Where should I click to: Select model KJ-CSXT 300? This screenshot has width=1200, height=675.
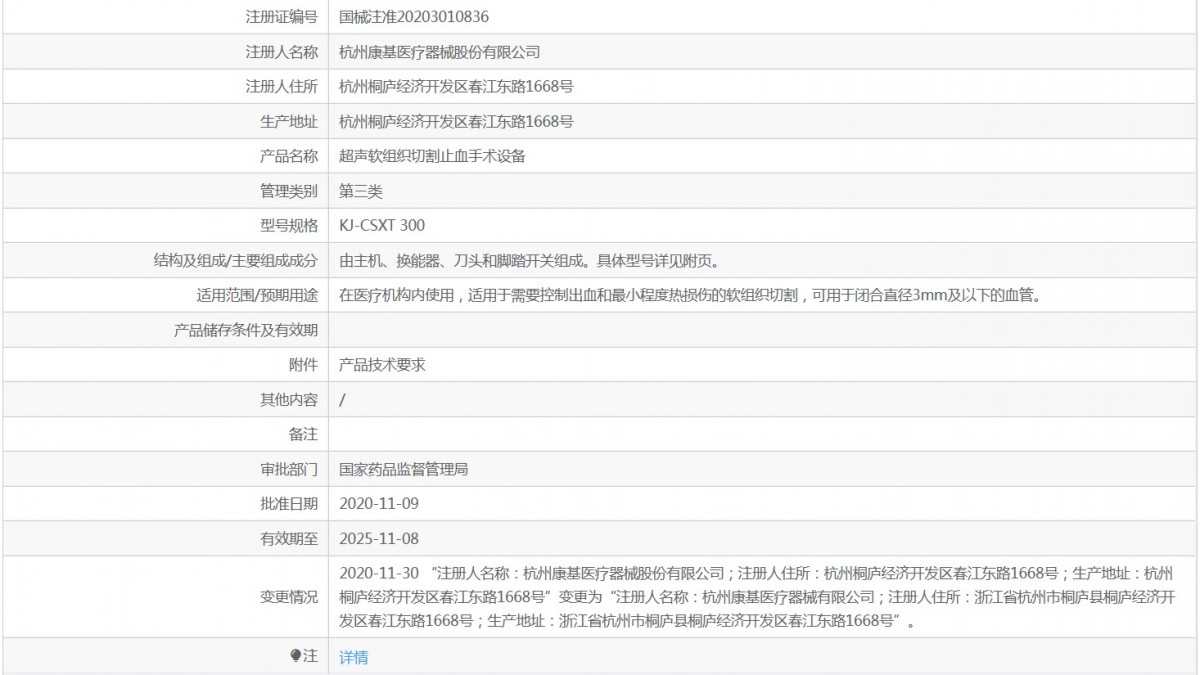pyautogui.click(x=382, y=226)
